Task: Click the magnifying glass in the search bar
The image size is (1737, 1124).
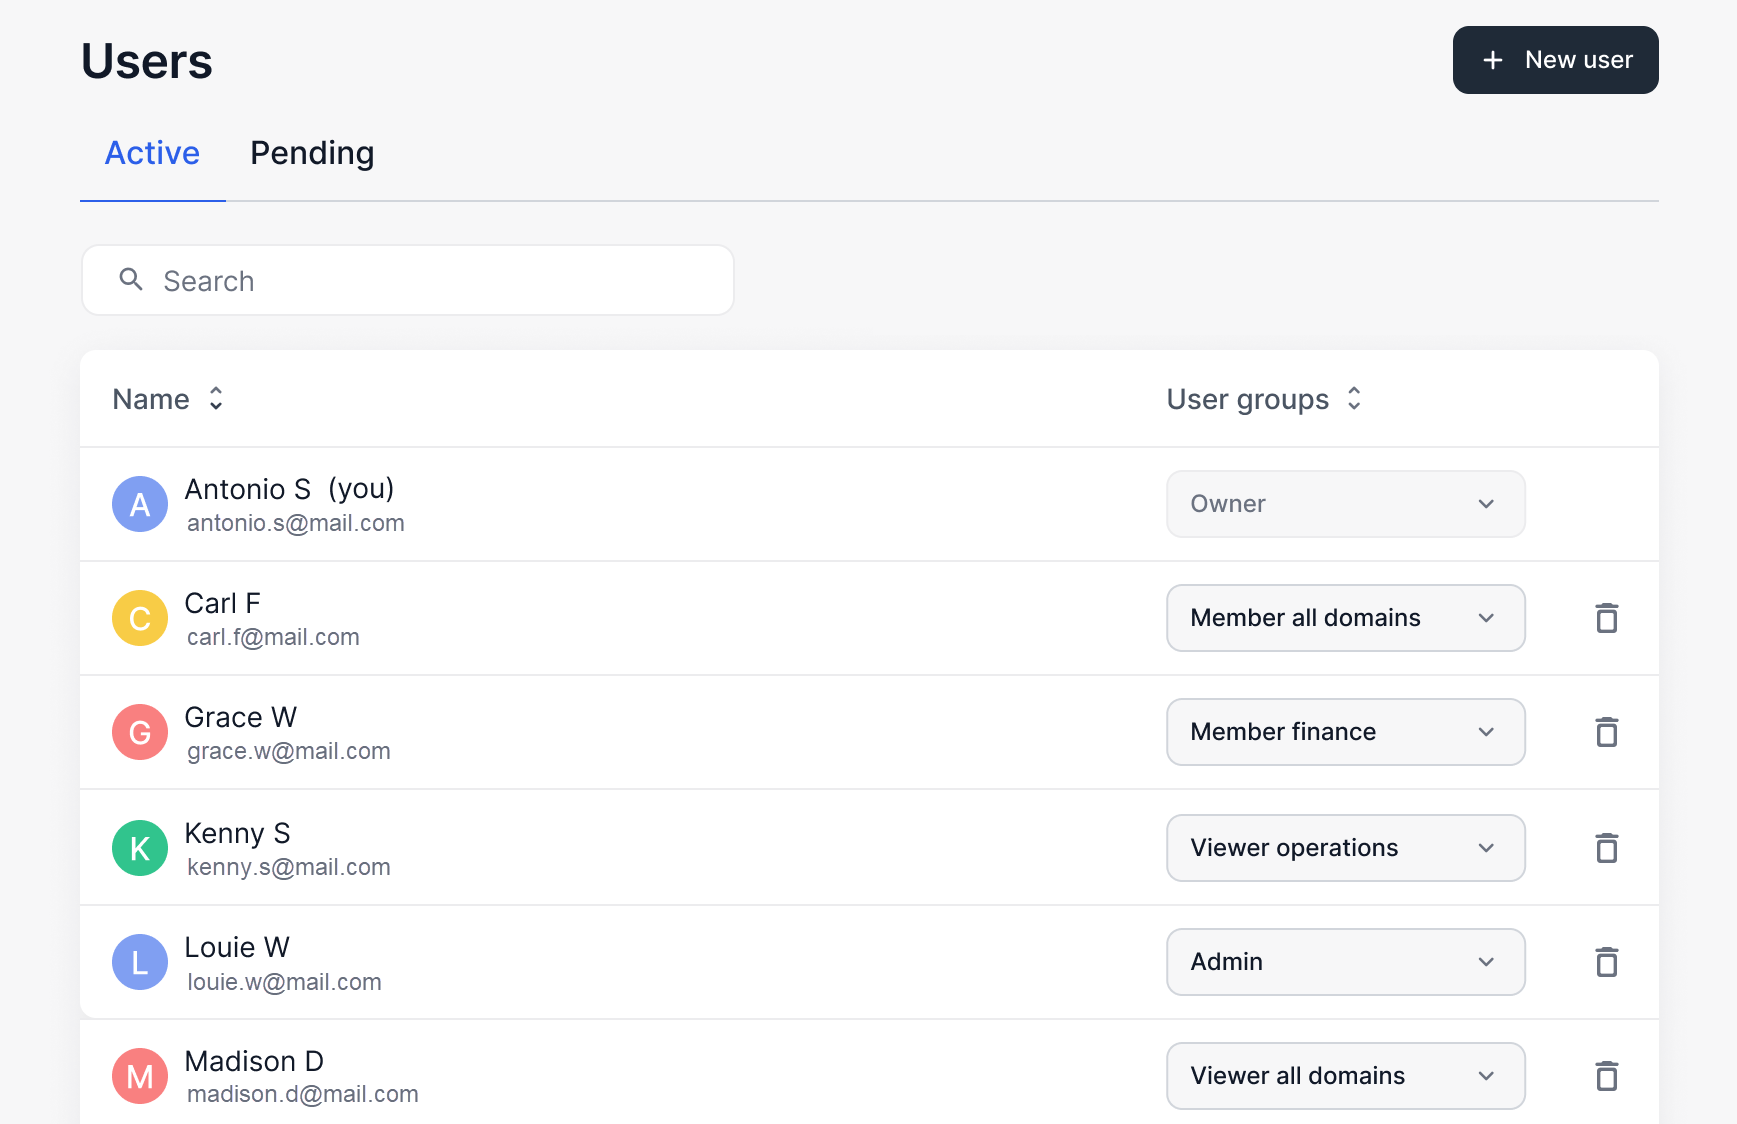Action: tap(131, 280)
